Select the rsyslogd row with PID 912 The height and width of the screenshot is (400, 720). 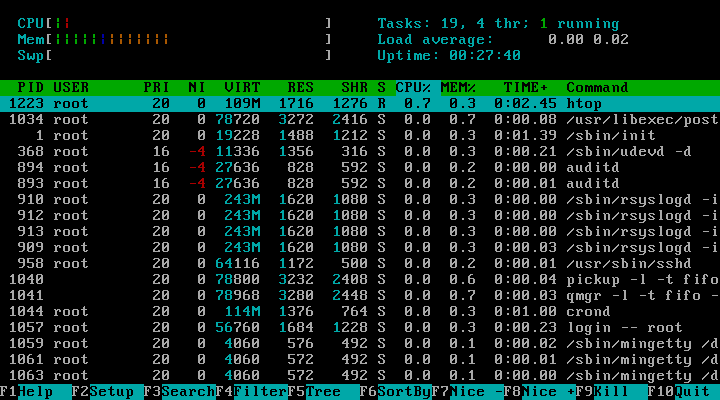click(x=360, y=215)
